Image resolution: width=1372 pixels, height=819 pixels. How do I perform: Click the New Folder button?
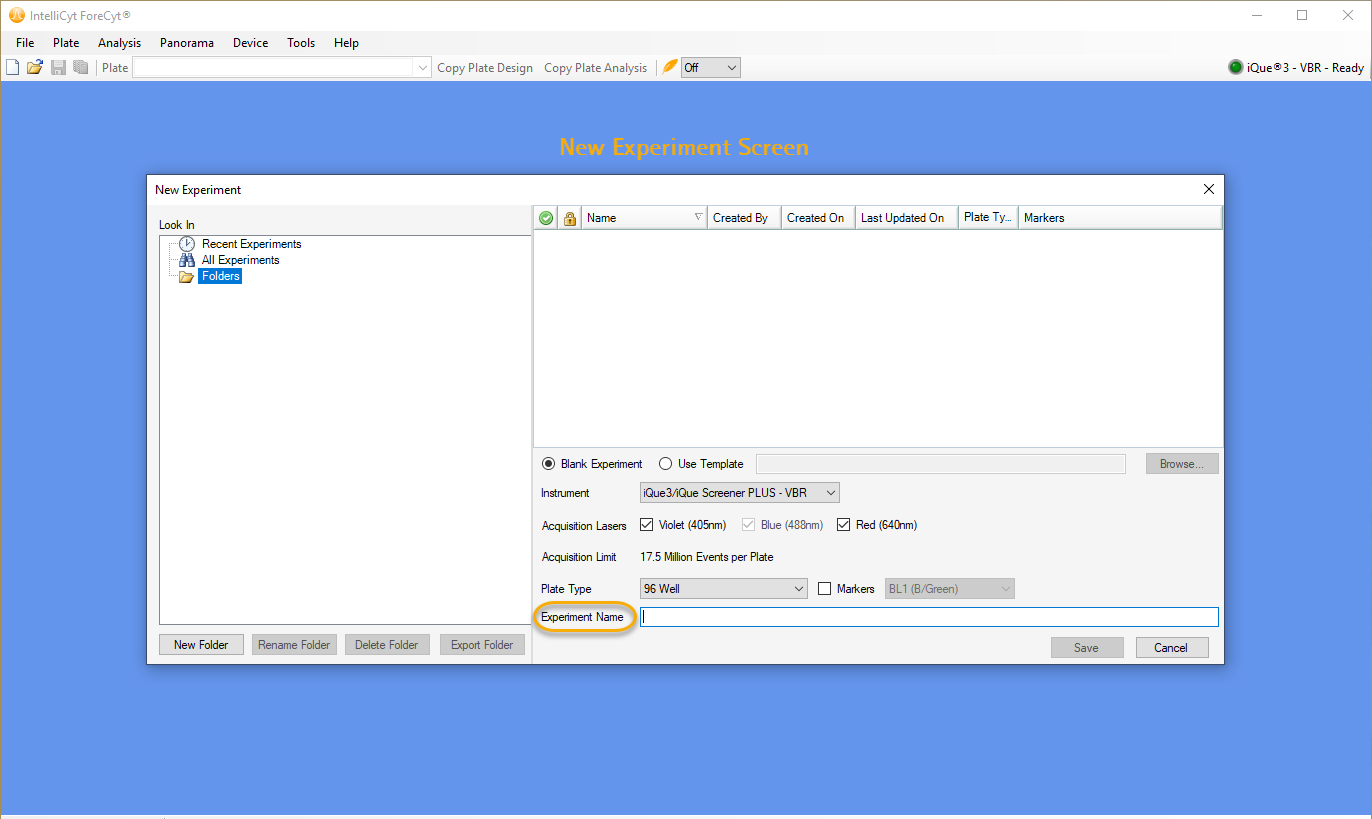[x=201, y=645]
